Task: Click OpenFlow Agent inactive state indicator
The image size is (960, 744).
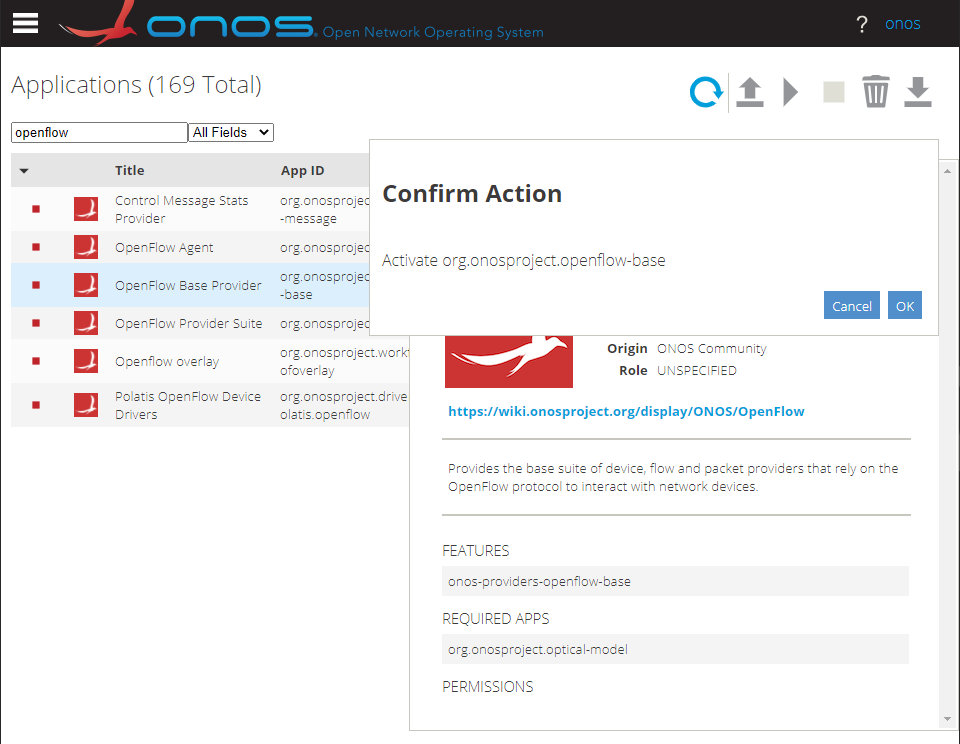Action: 36,247
